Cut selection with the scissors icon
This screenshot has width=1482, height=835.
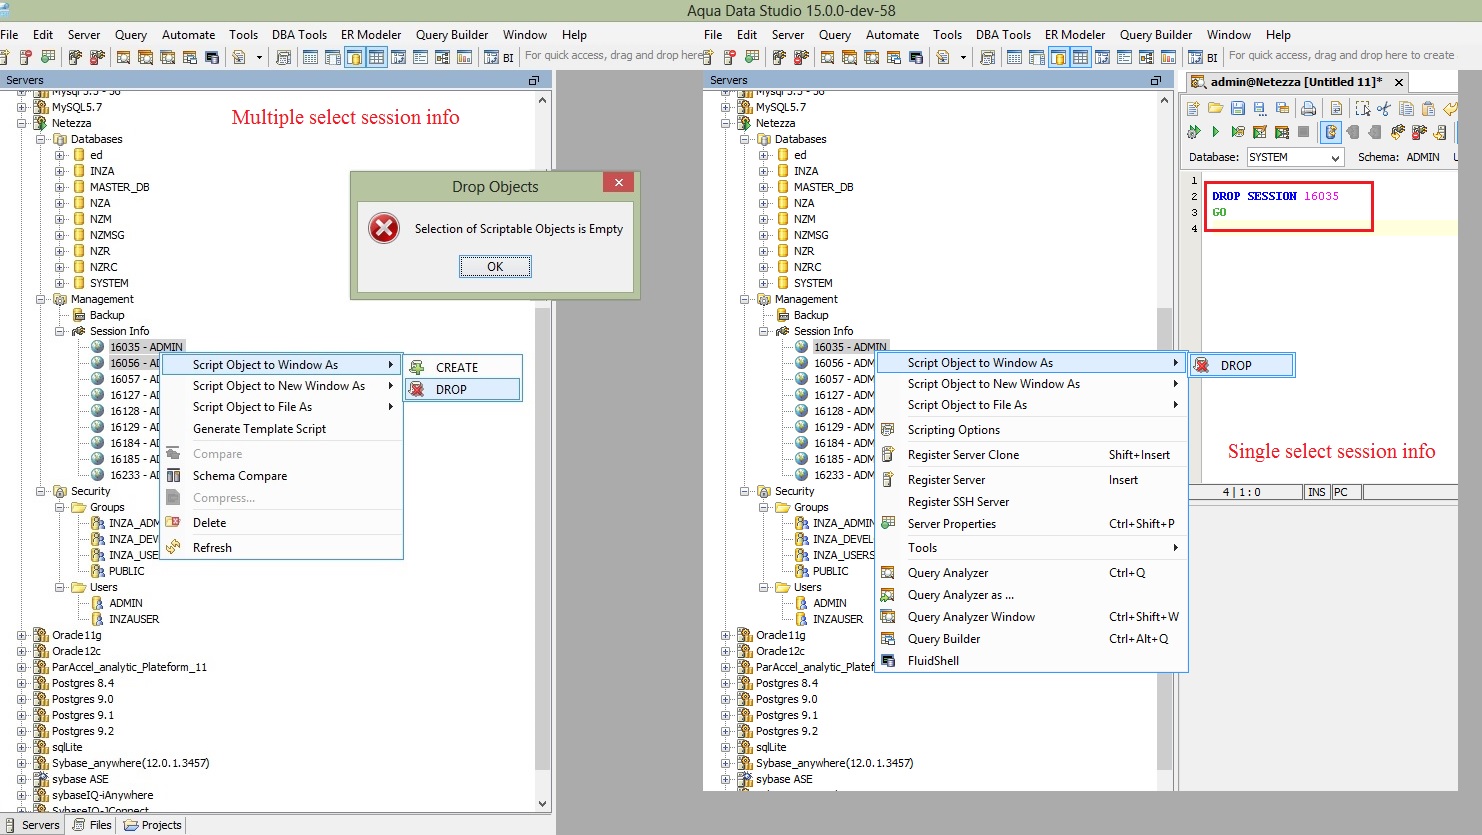pyautogui.click(x=1384, y=108)
